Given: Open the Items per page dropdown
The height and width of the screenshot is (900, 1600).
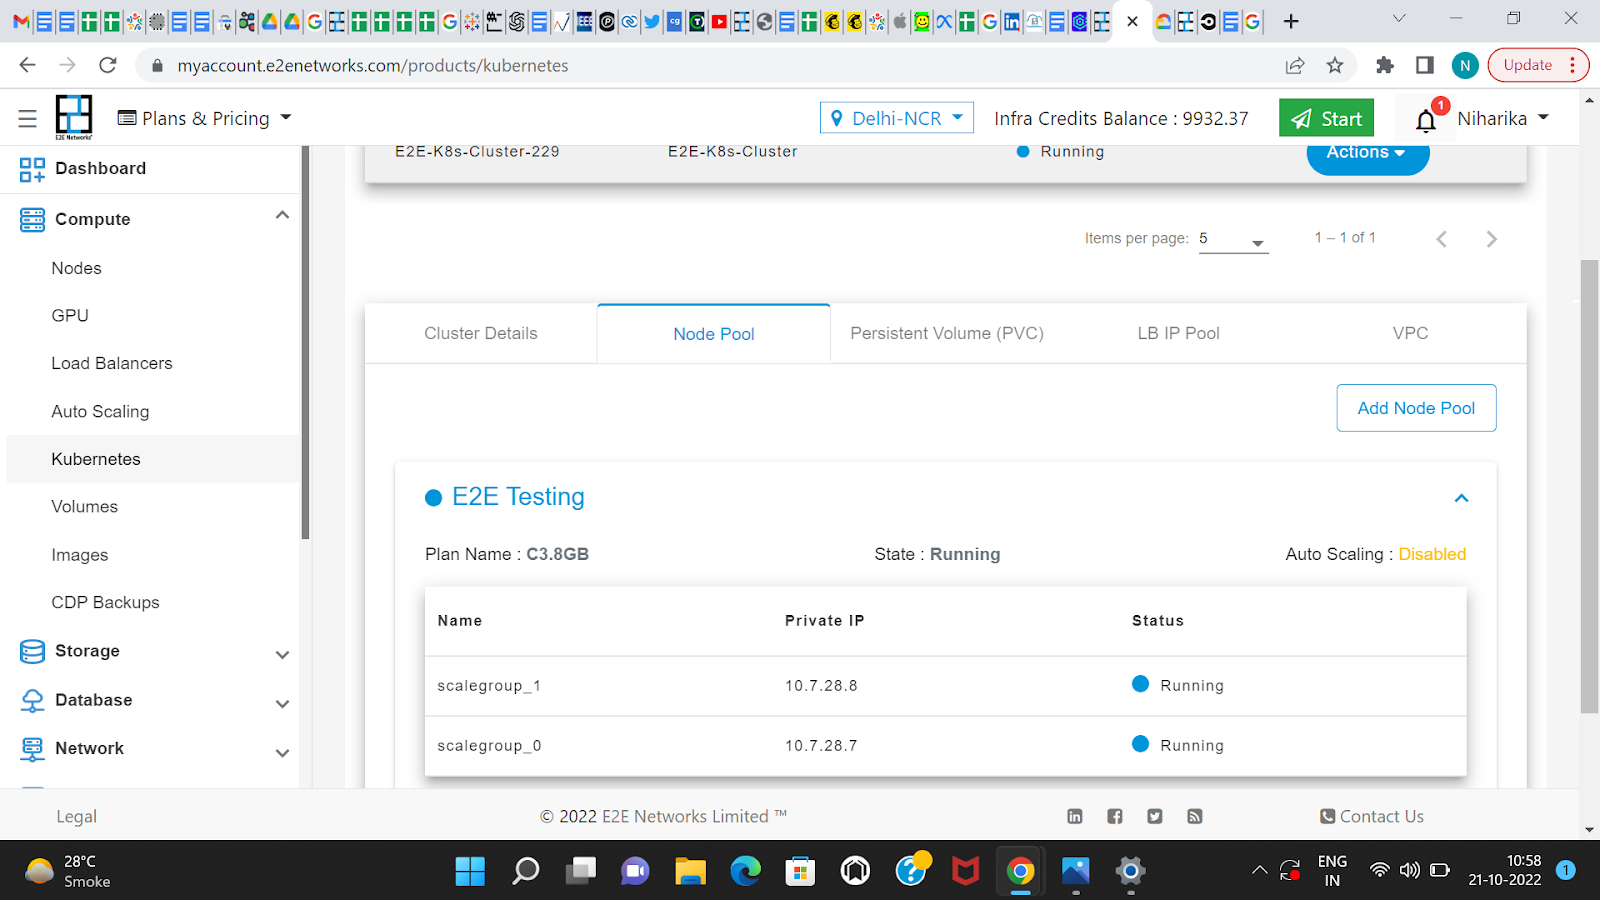Looking at the screenshot, I should click(x=1233, y=239).
